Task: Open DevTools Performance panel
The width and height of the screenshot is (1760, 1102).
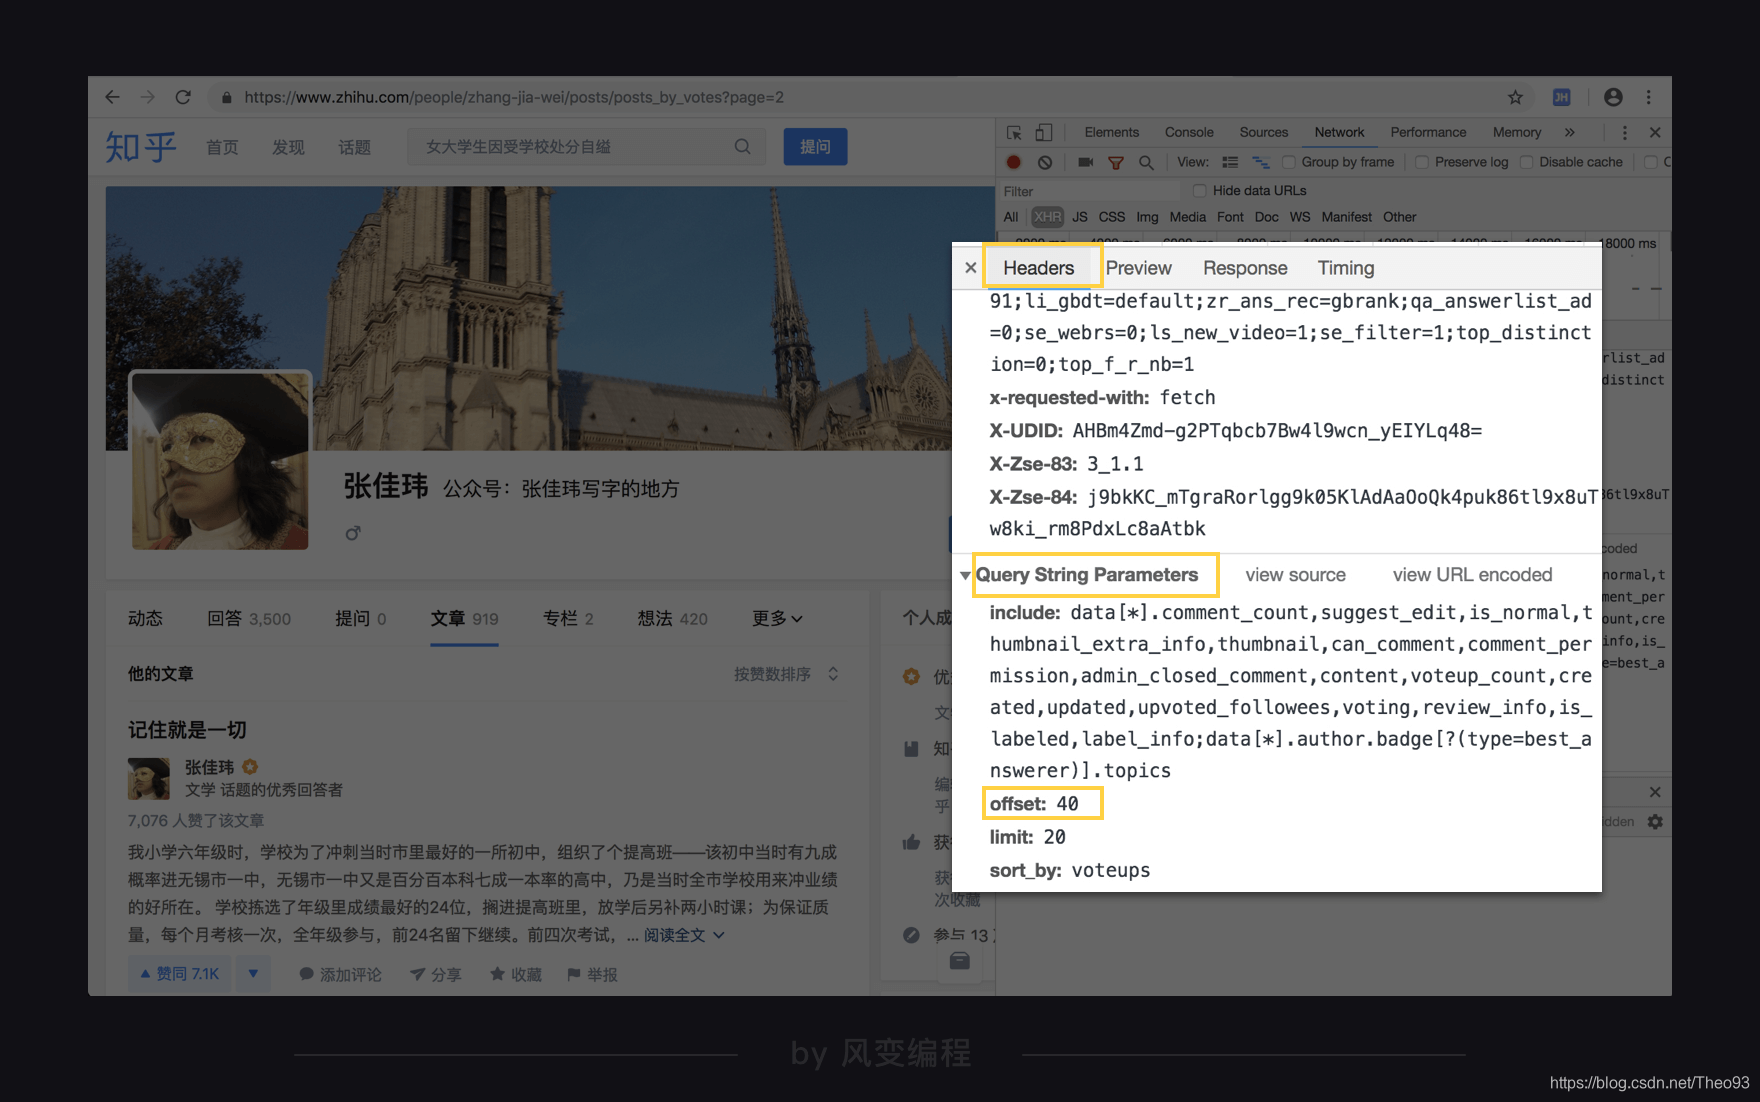Action: click(1428, 132)
